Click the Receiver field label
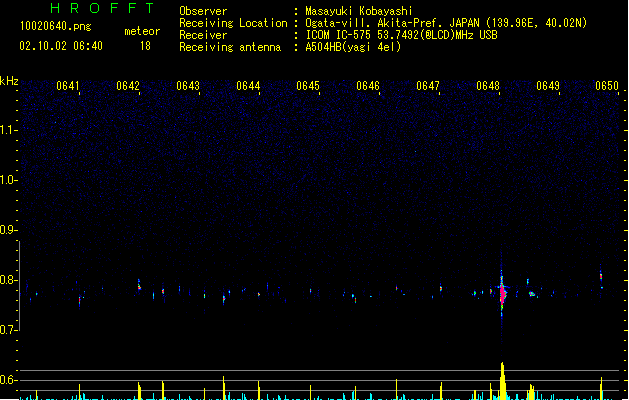This screenshot has width=629, height=400. coord(203,35)
